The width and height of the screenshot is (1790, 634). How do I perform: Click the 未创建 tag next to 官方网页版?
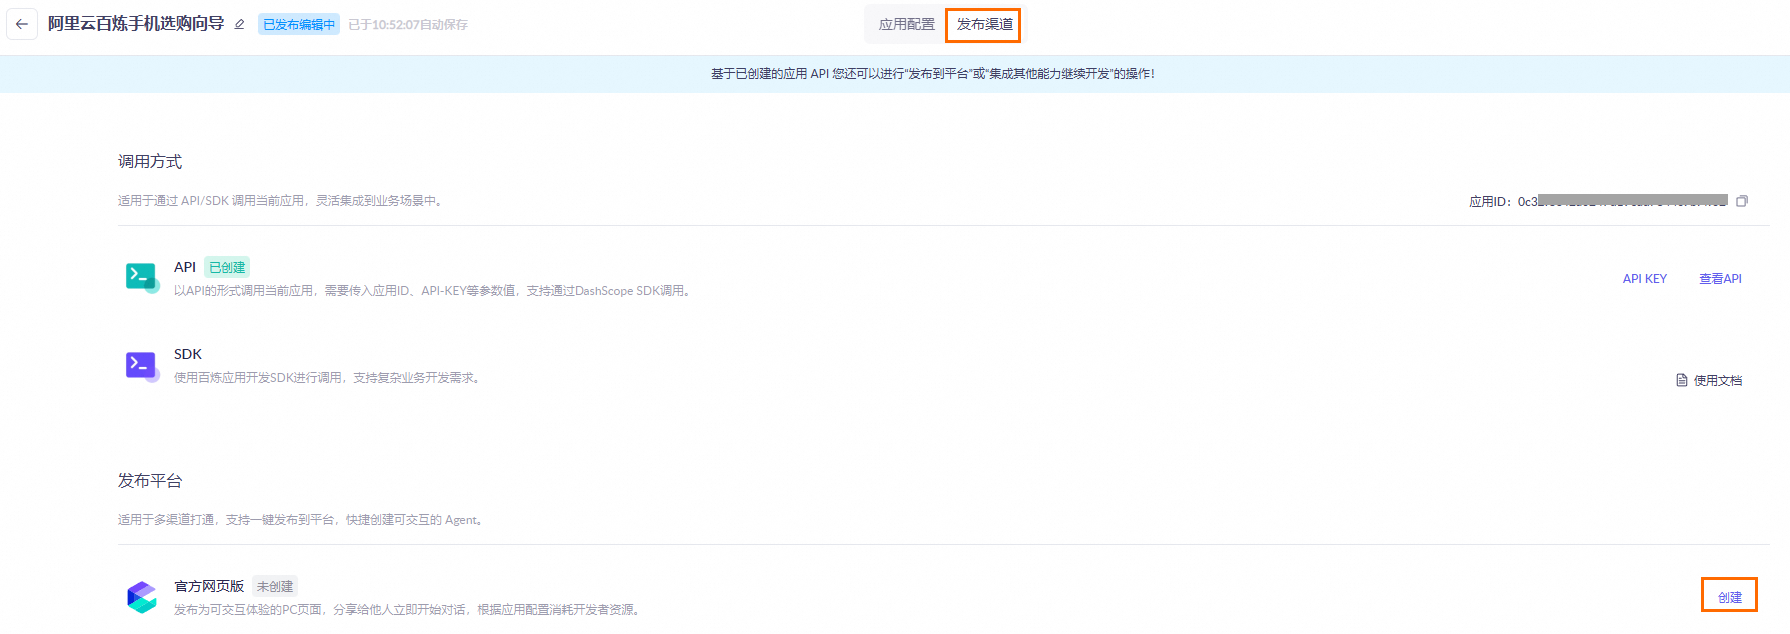(x=275, y=586)
